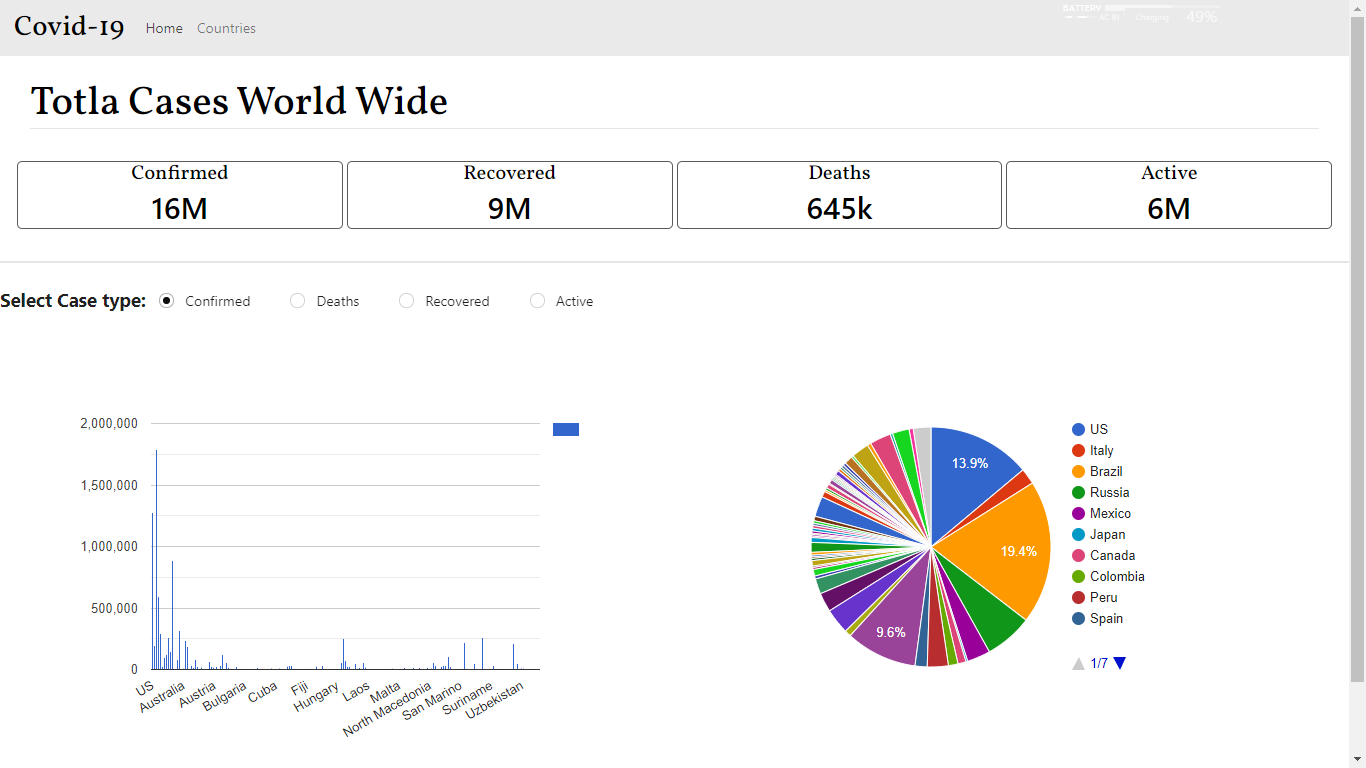This screenshot has height=768, width=1366.
Task: Click the Canada legend color dot
Action: (x=1078, y=555)
